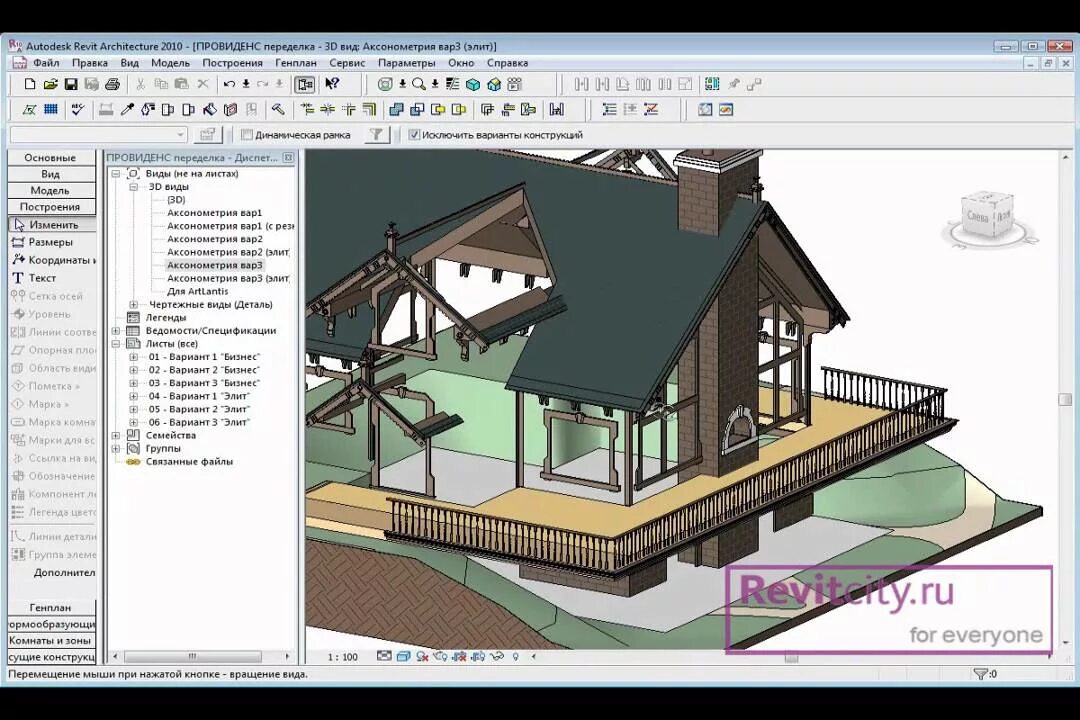This screenshot has width=1080, height=720.
Task: Open the default 3D view house icon
Action: [494, 84]
